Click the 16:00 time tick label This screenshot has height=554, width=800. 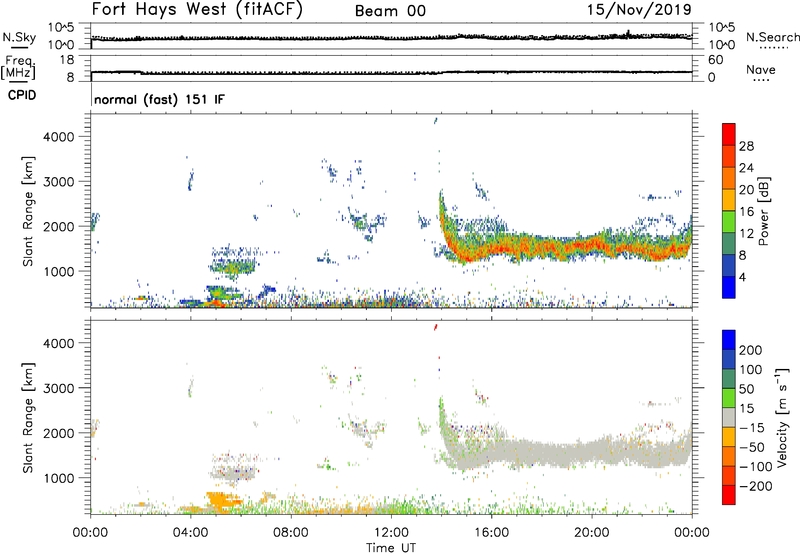point(491,533)
